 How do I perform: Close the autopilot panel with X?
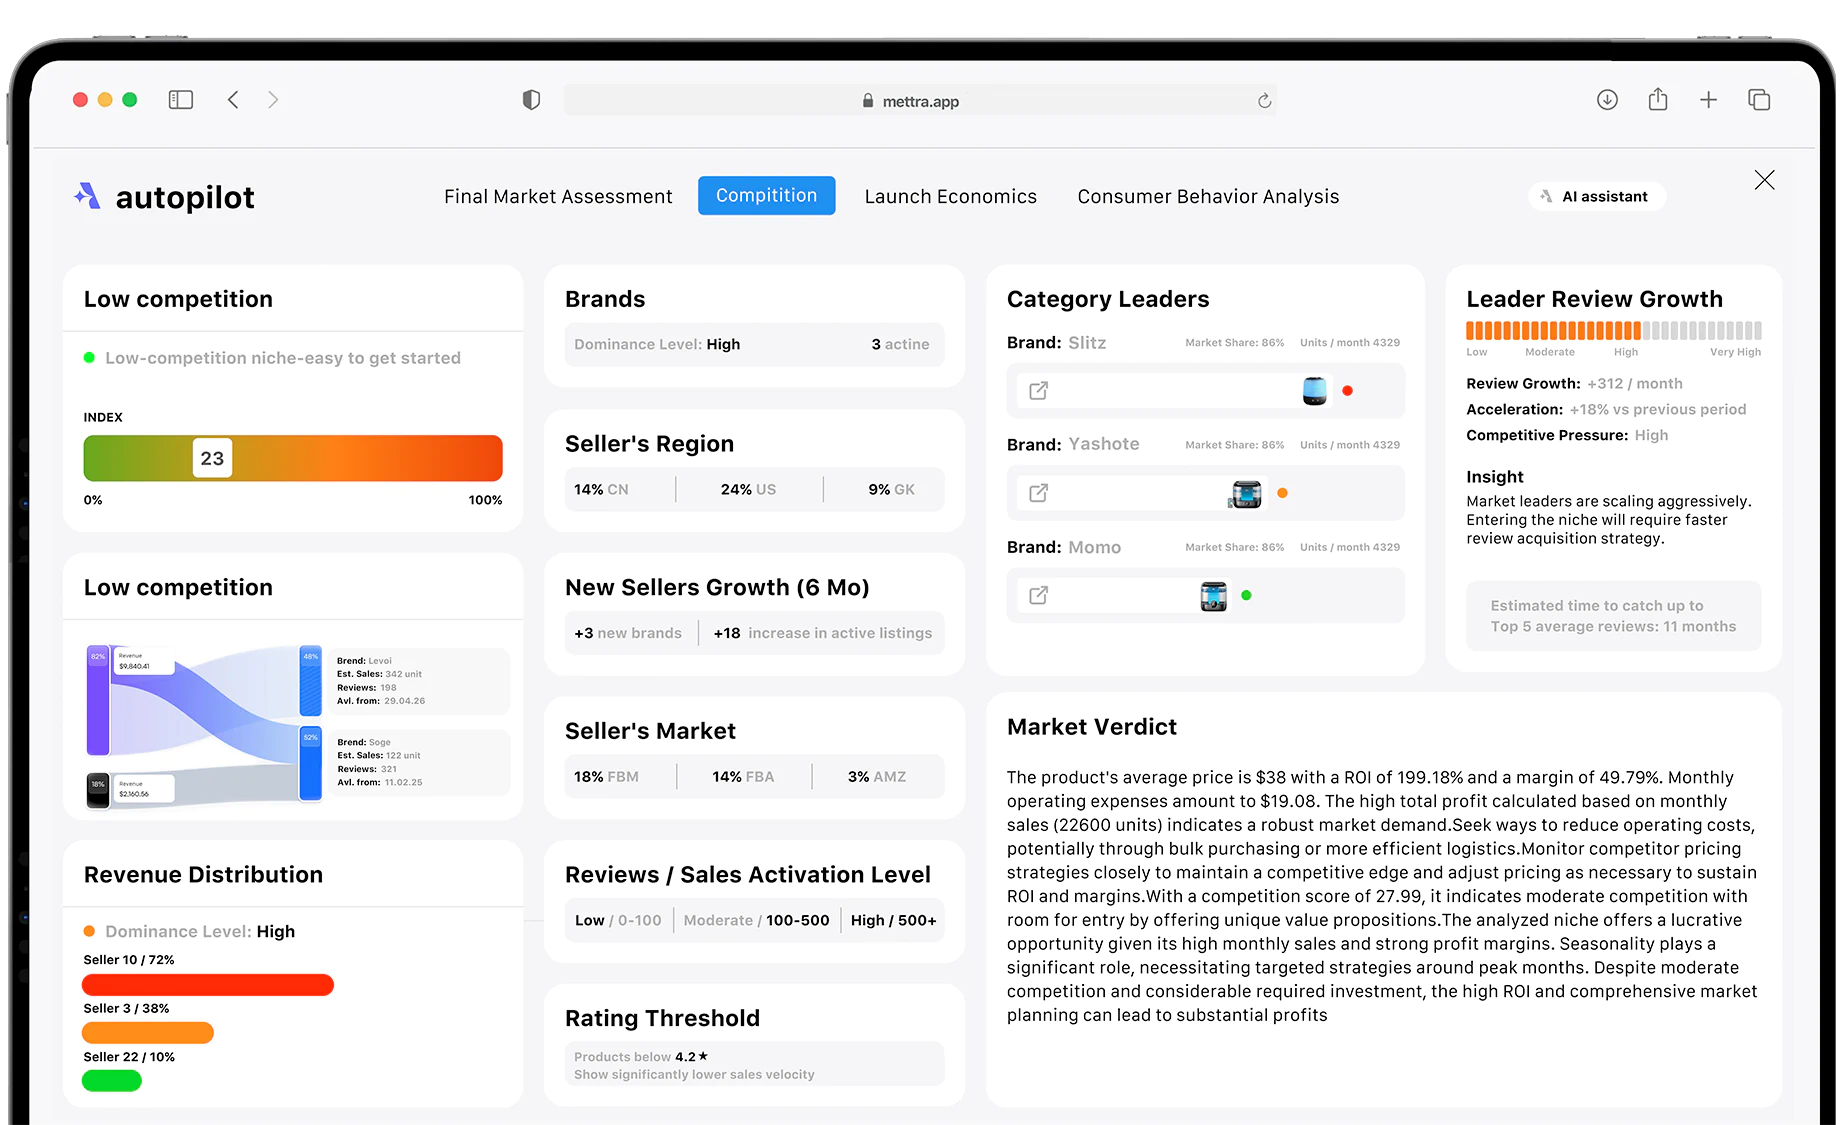point(1765,180)
